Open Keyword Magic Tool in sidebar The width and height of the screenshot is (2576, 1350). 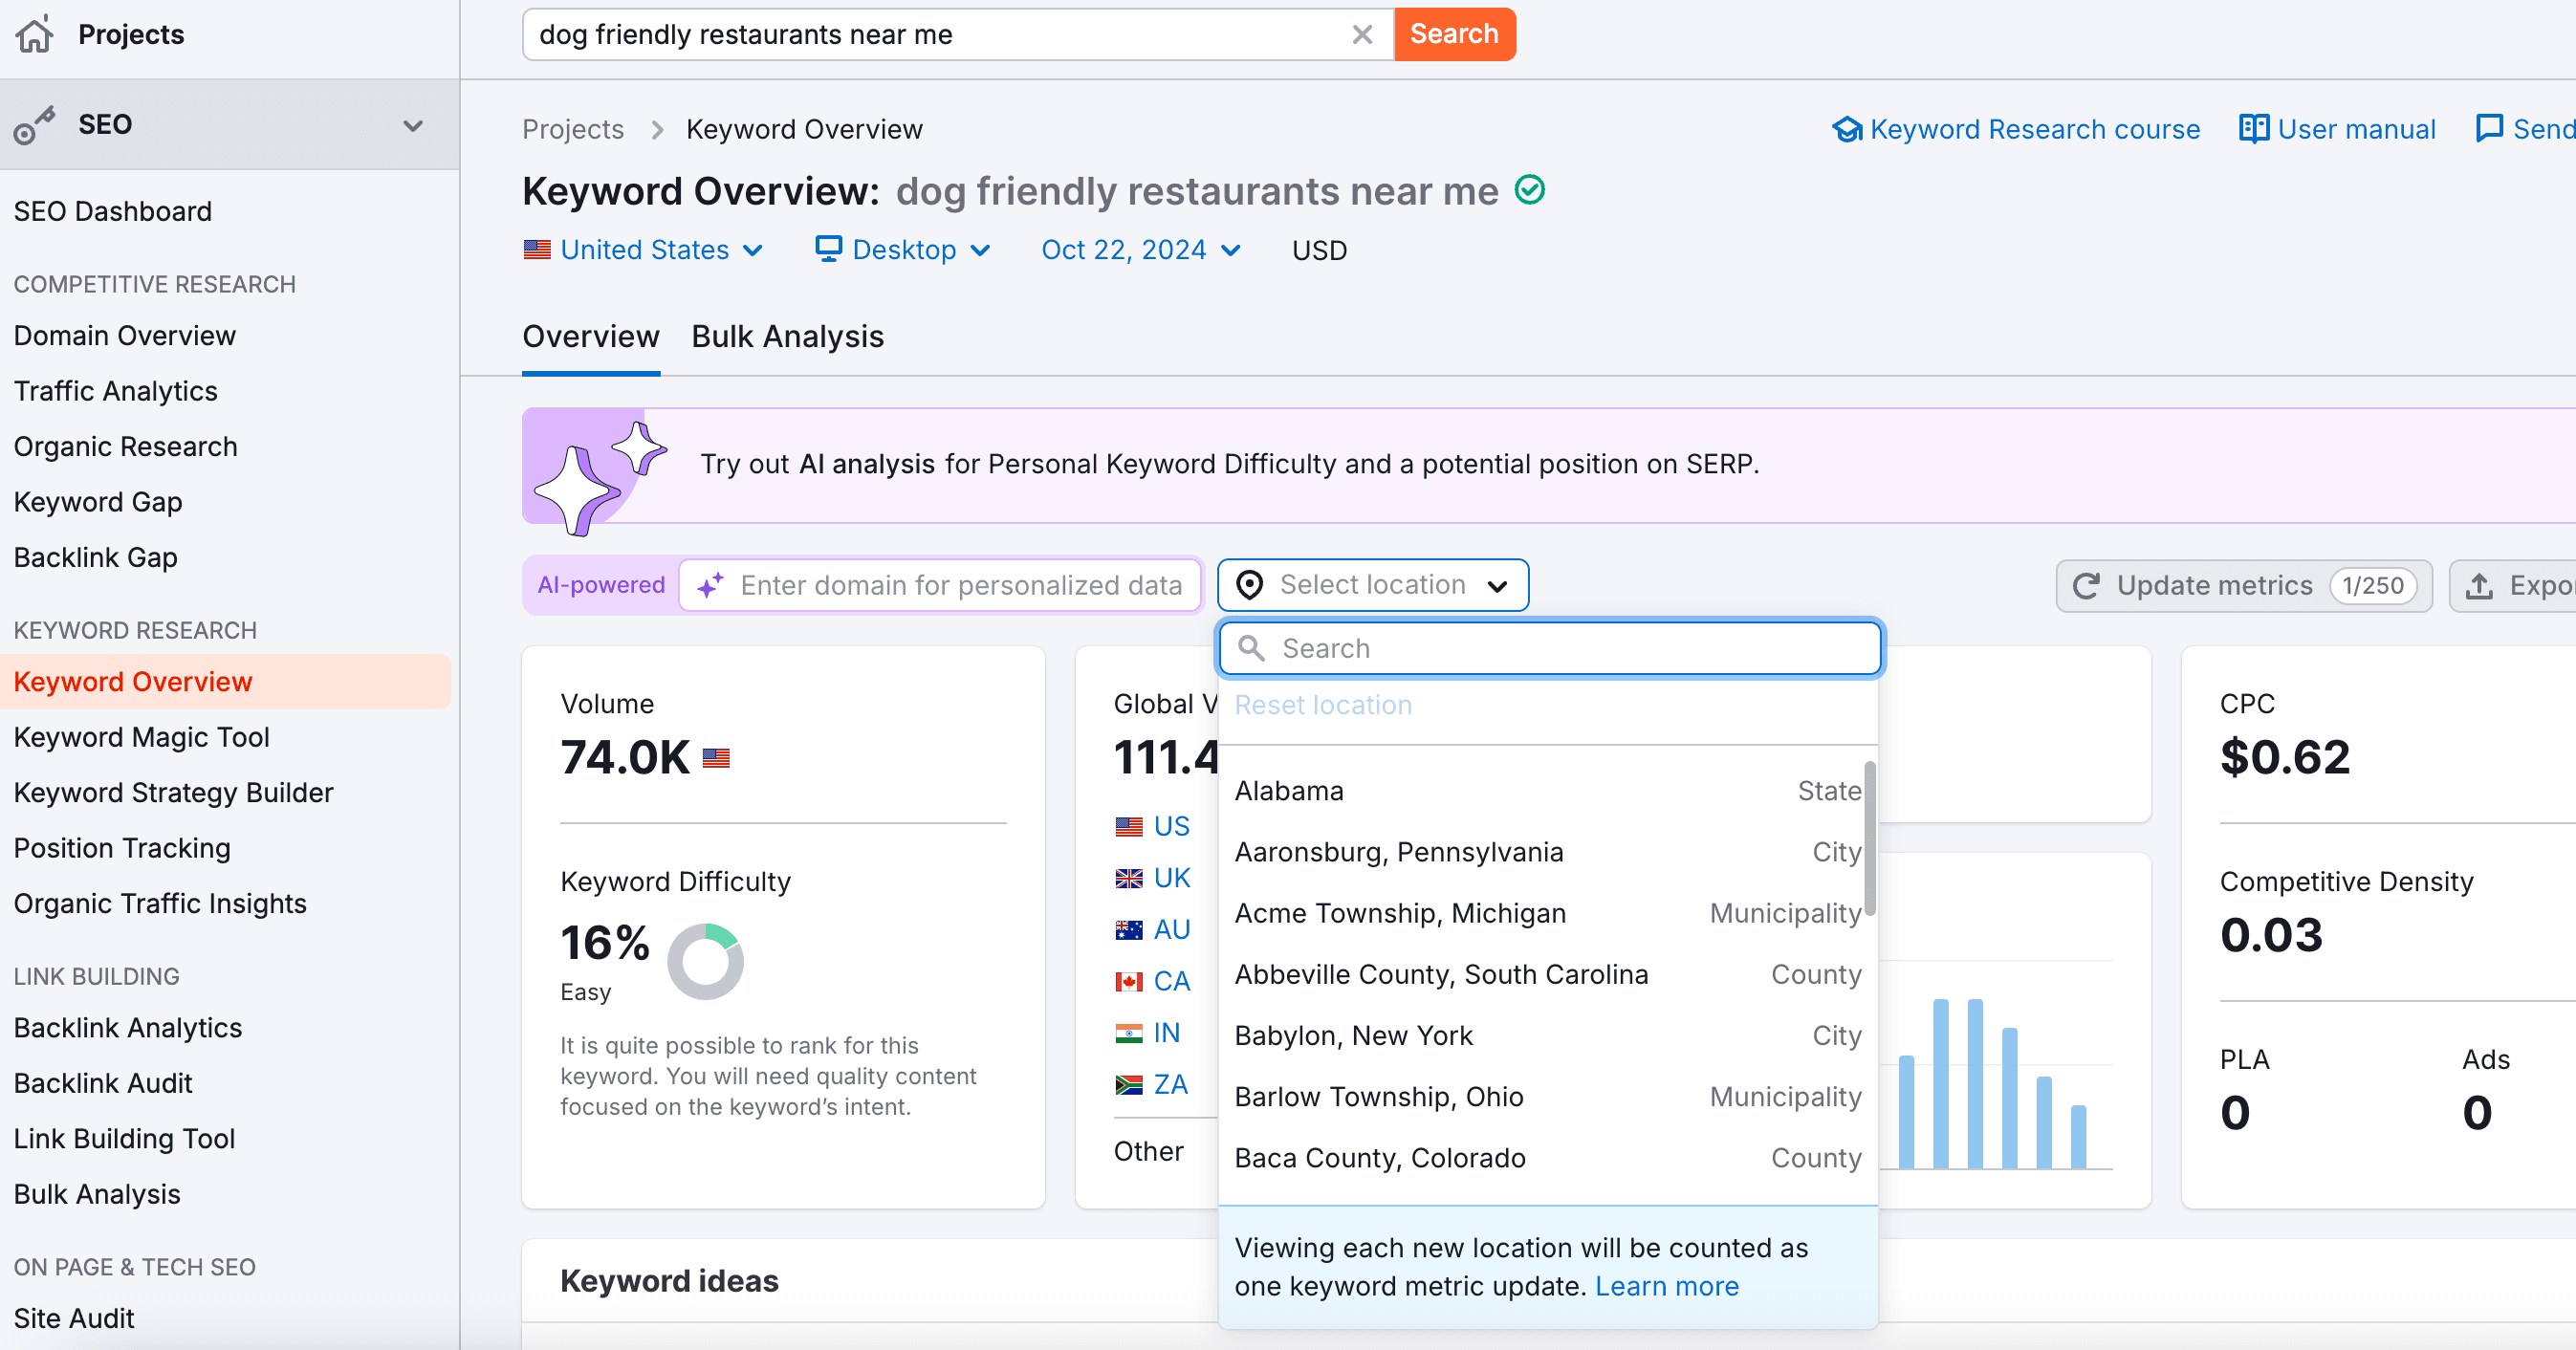pos(141,737)
